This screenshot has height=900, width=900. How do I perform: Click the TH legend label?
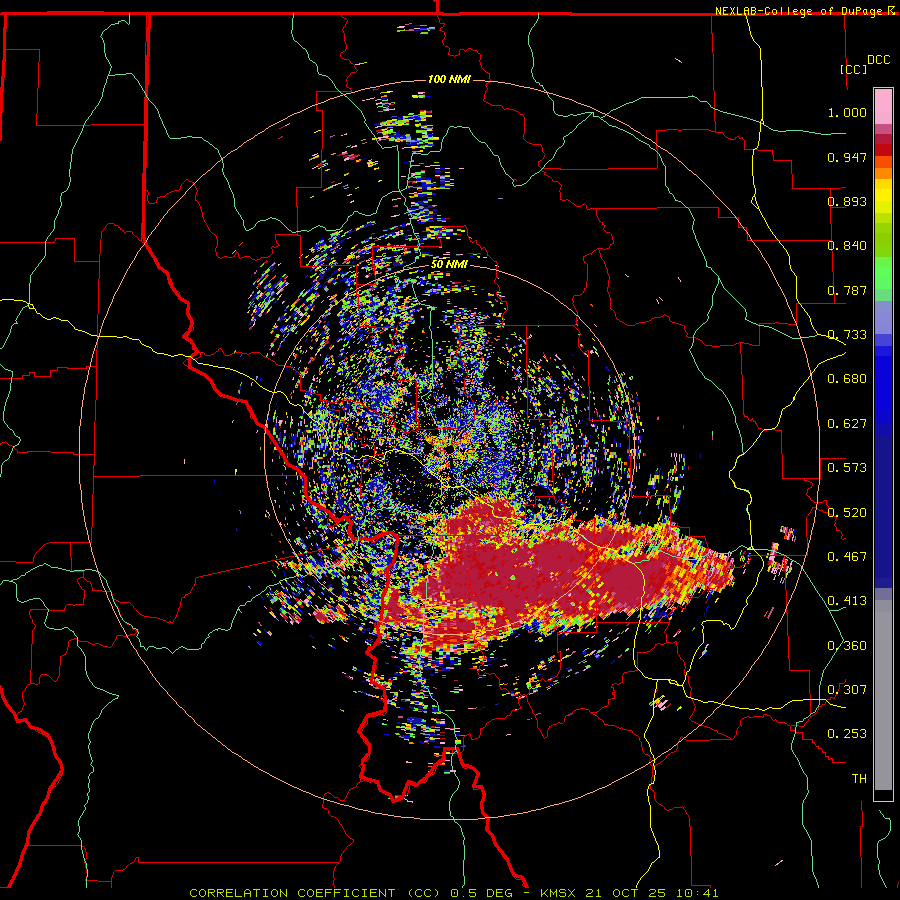859,779
